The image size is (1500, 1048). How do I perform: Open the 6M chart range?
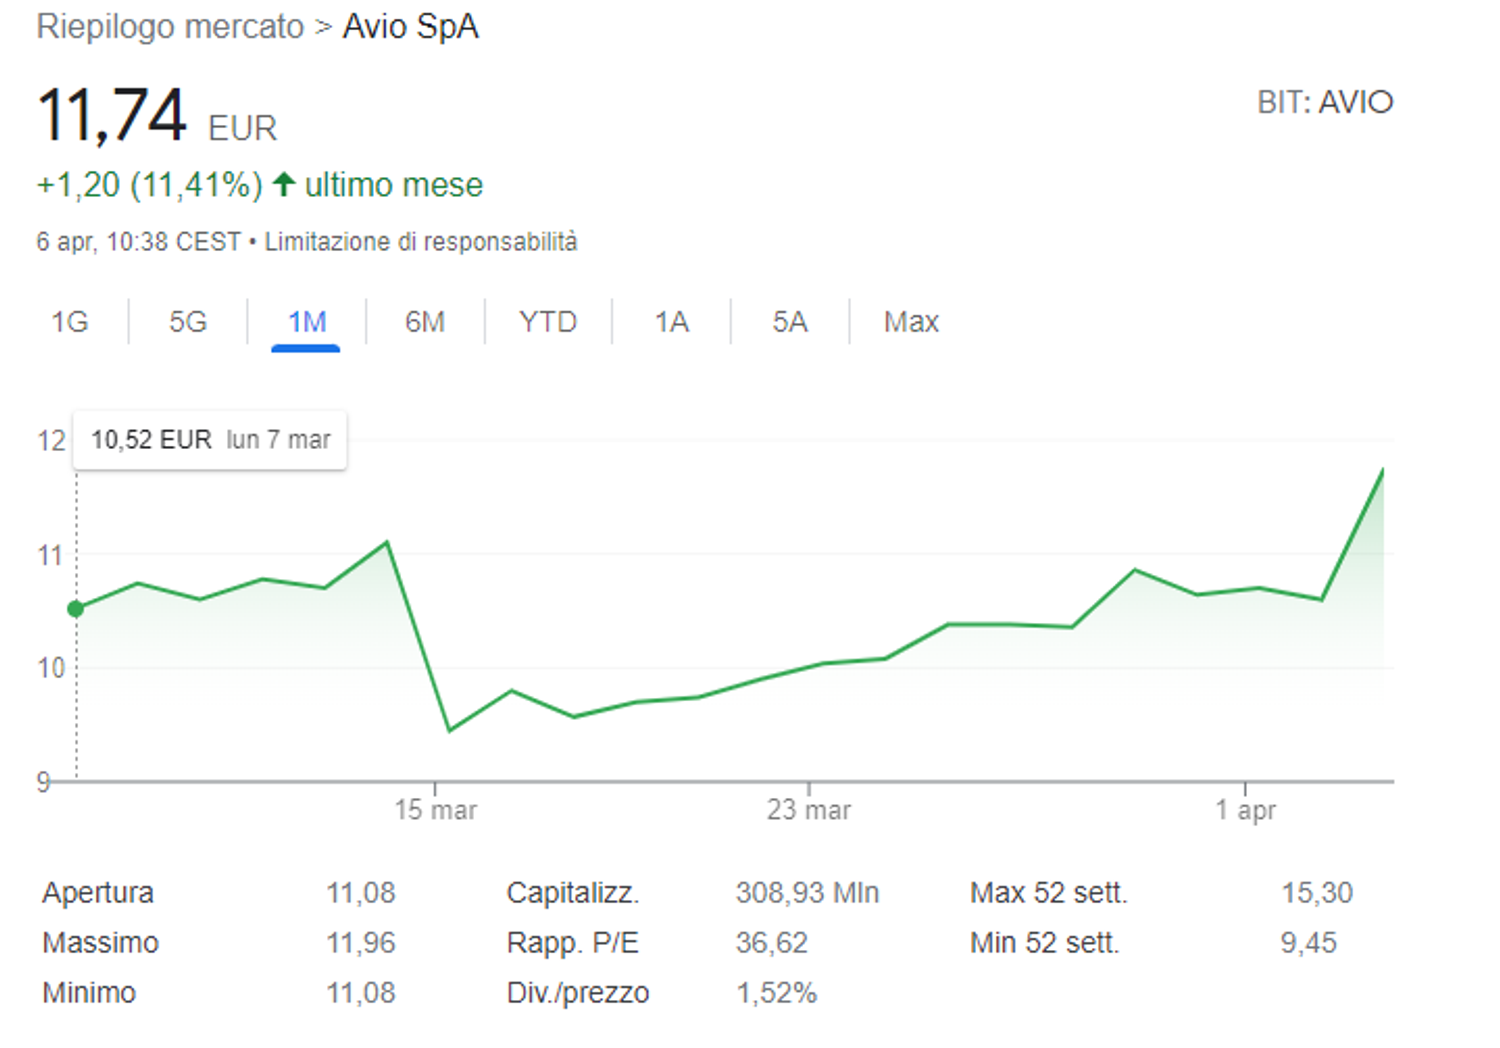[425, 322]
